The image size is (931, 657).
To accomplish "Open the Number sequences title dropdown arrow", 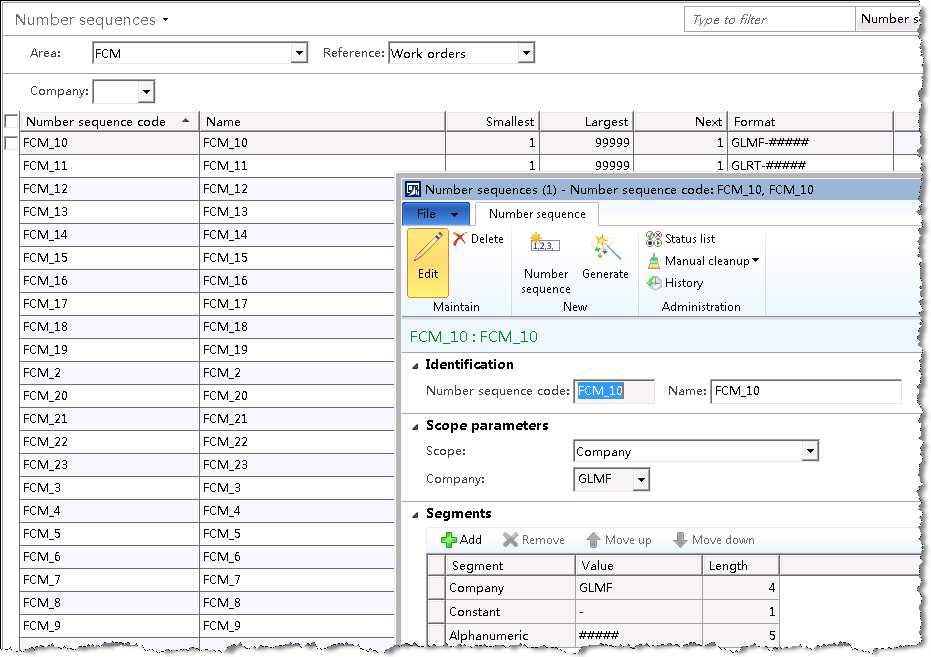I will coord(166,20).
